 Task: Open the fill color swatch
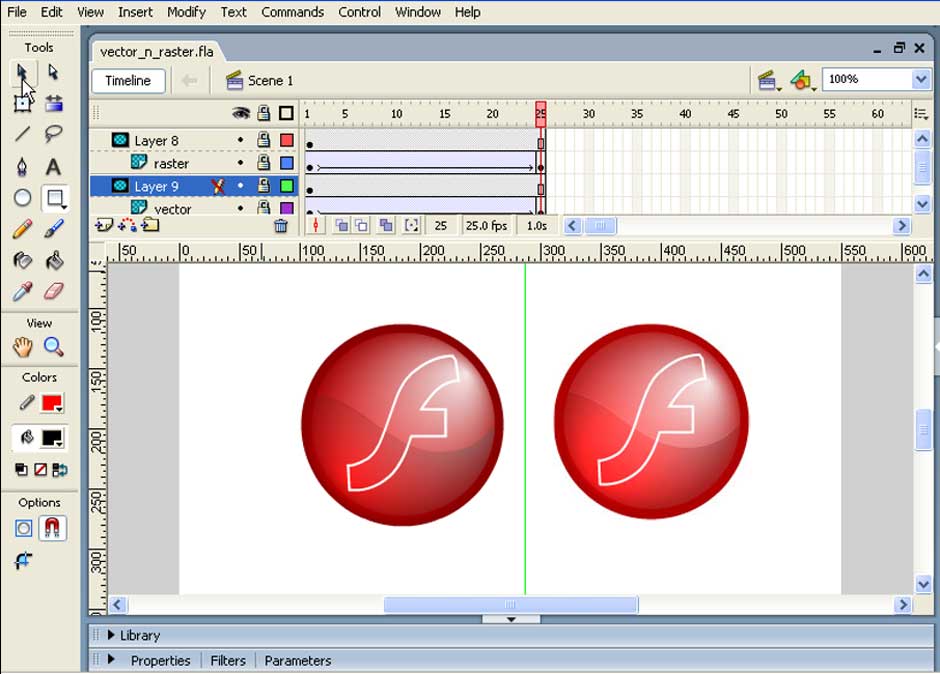point(52,438)
